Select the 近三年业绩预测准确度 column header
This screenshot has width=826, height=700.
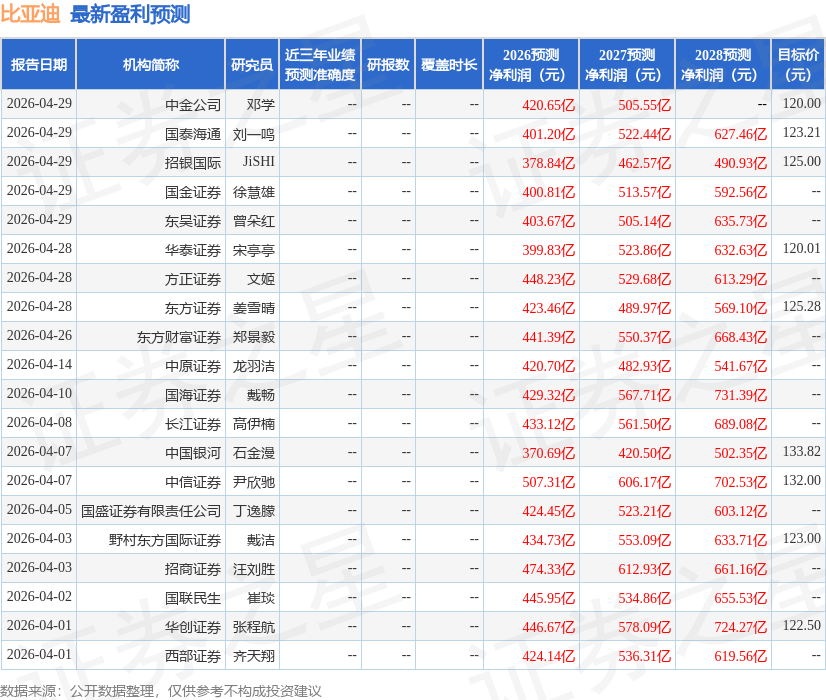tap(320, 64)
